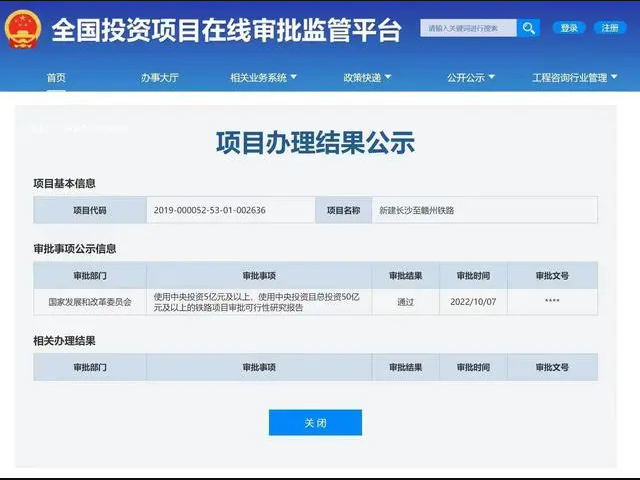640x480 pixels.
Task: Click the site title 全国投资项目在线审批监管平台
Action: point(226,28)
